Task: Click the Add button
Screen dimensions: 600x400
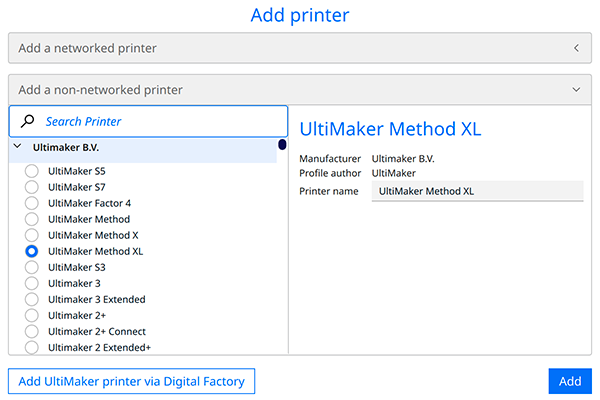Action: [570, 381]
